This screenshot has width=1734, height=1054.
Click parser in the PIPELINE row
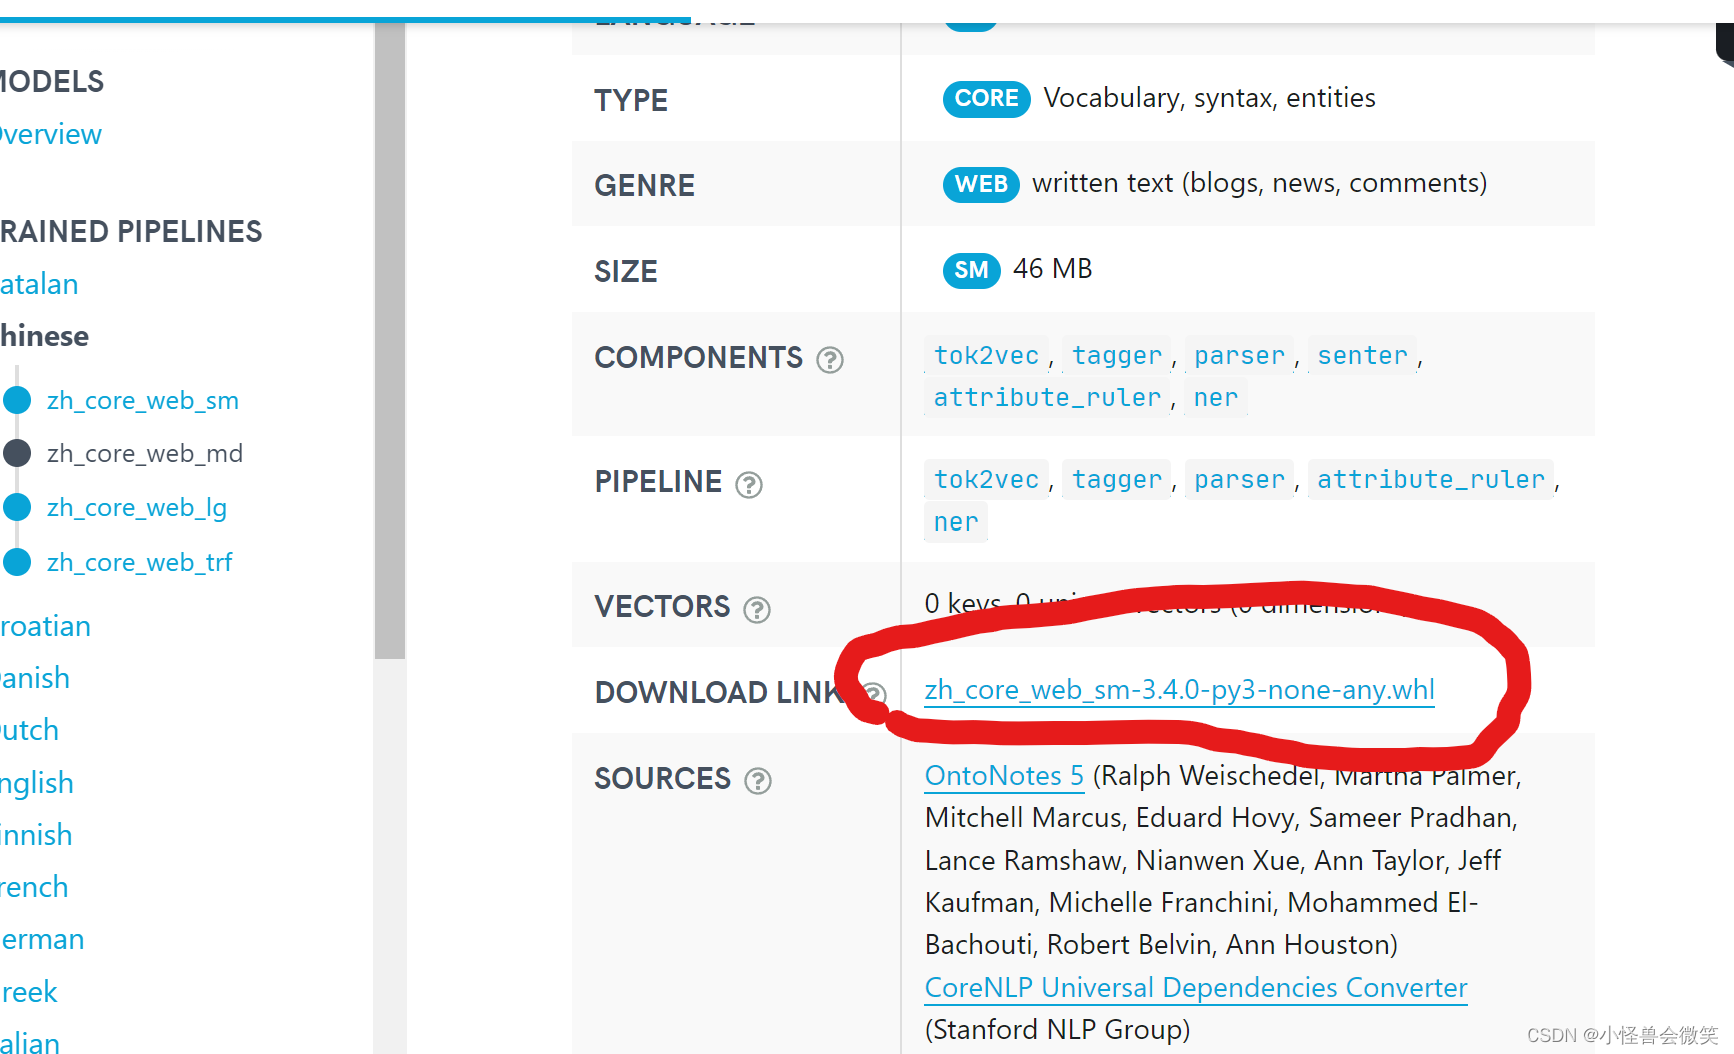coord(1239,480)
